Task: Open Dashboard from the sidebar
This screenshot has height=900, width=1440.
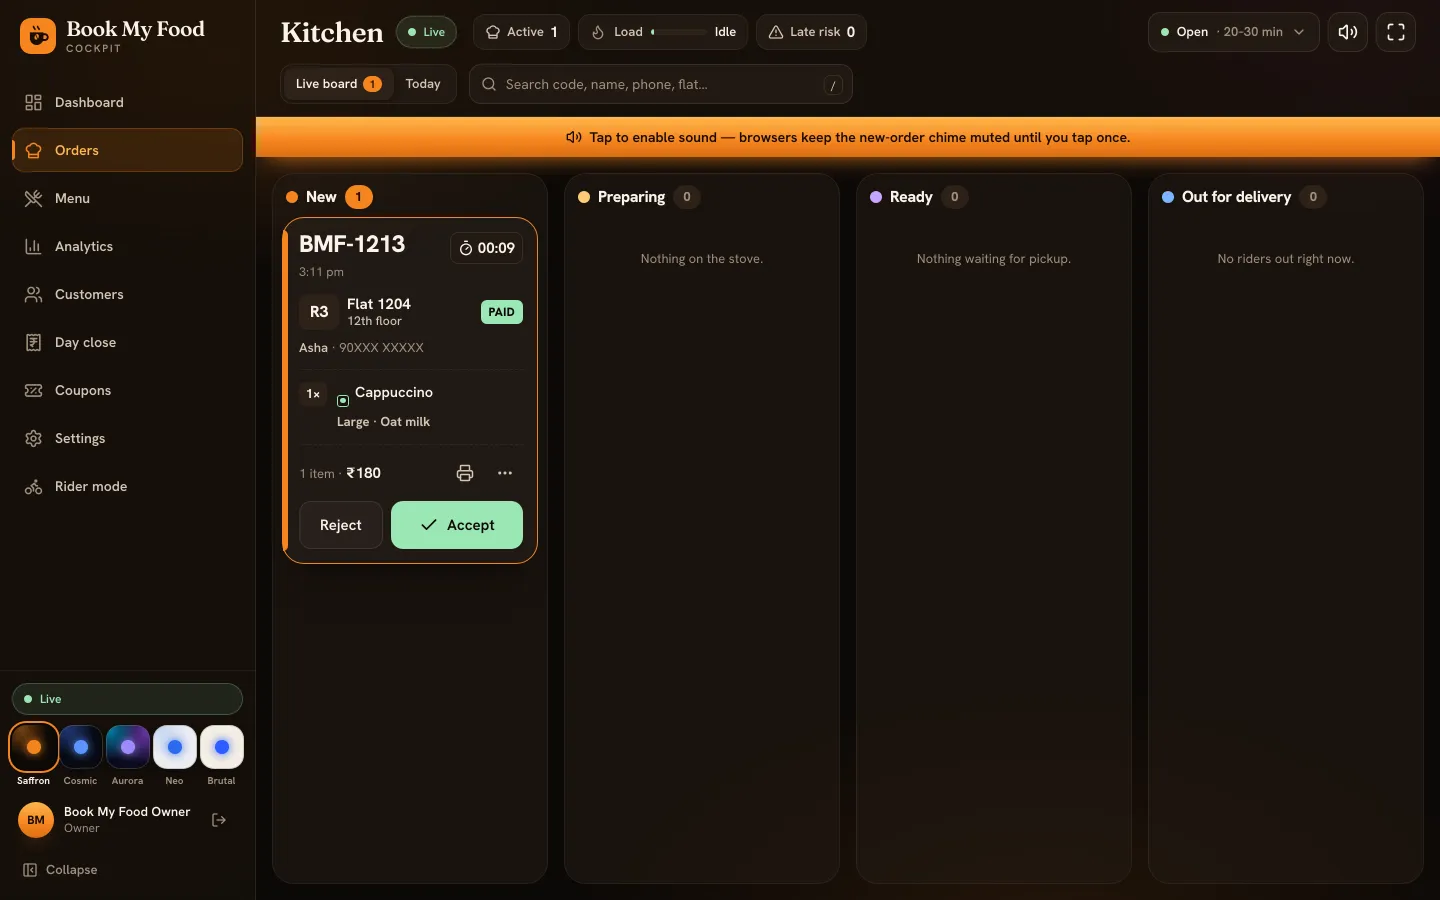Action: coord(127,102)
